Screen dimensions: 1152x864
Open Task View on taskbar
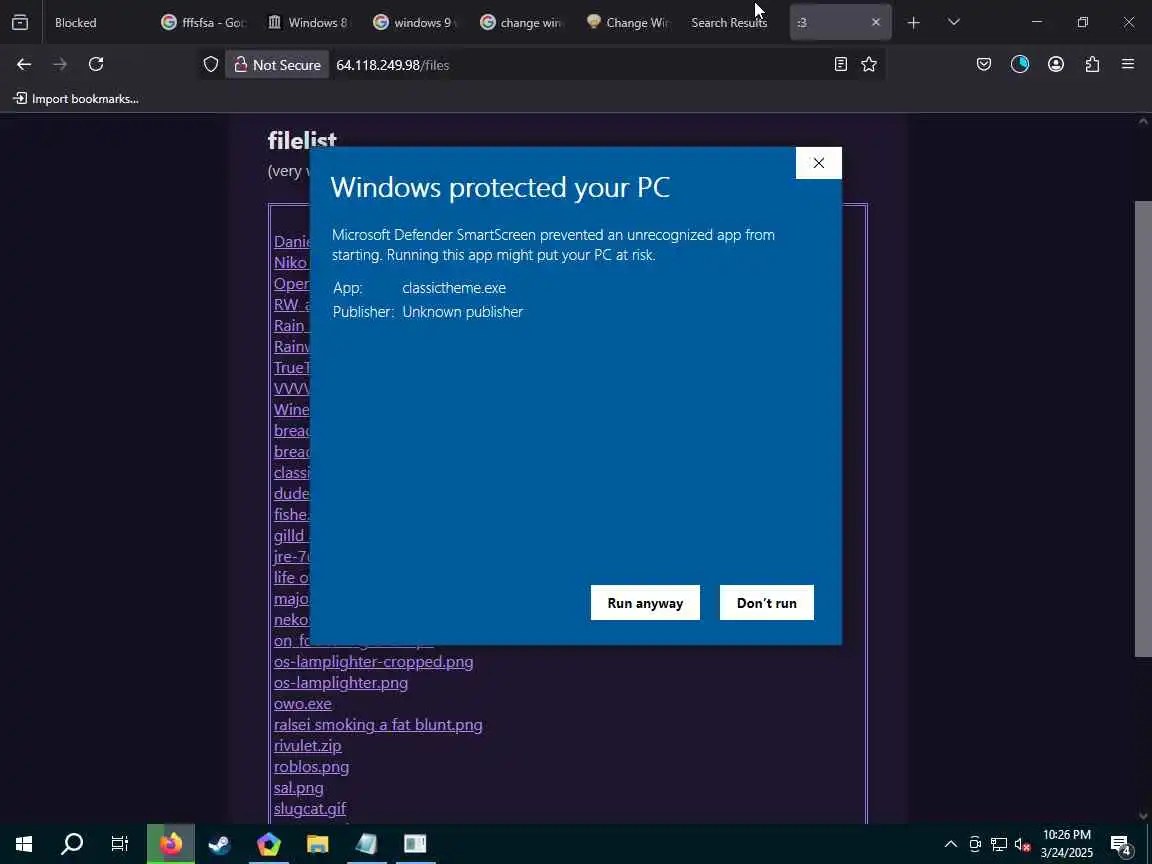tap(119, 844)
